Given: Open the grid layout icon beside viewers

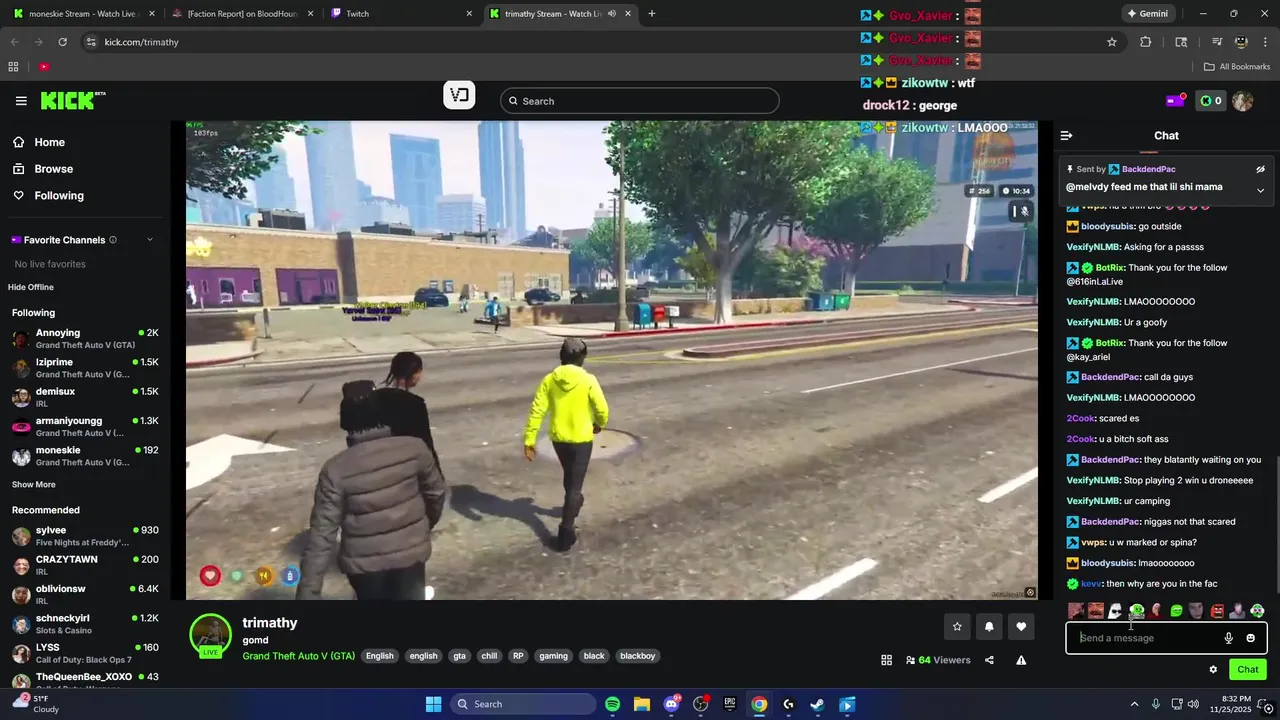Looking at the screenshot, I should click(886, 660).
